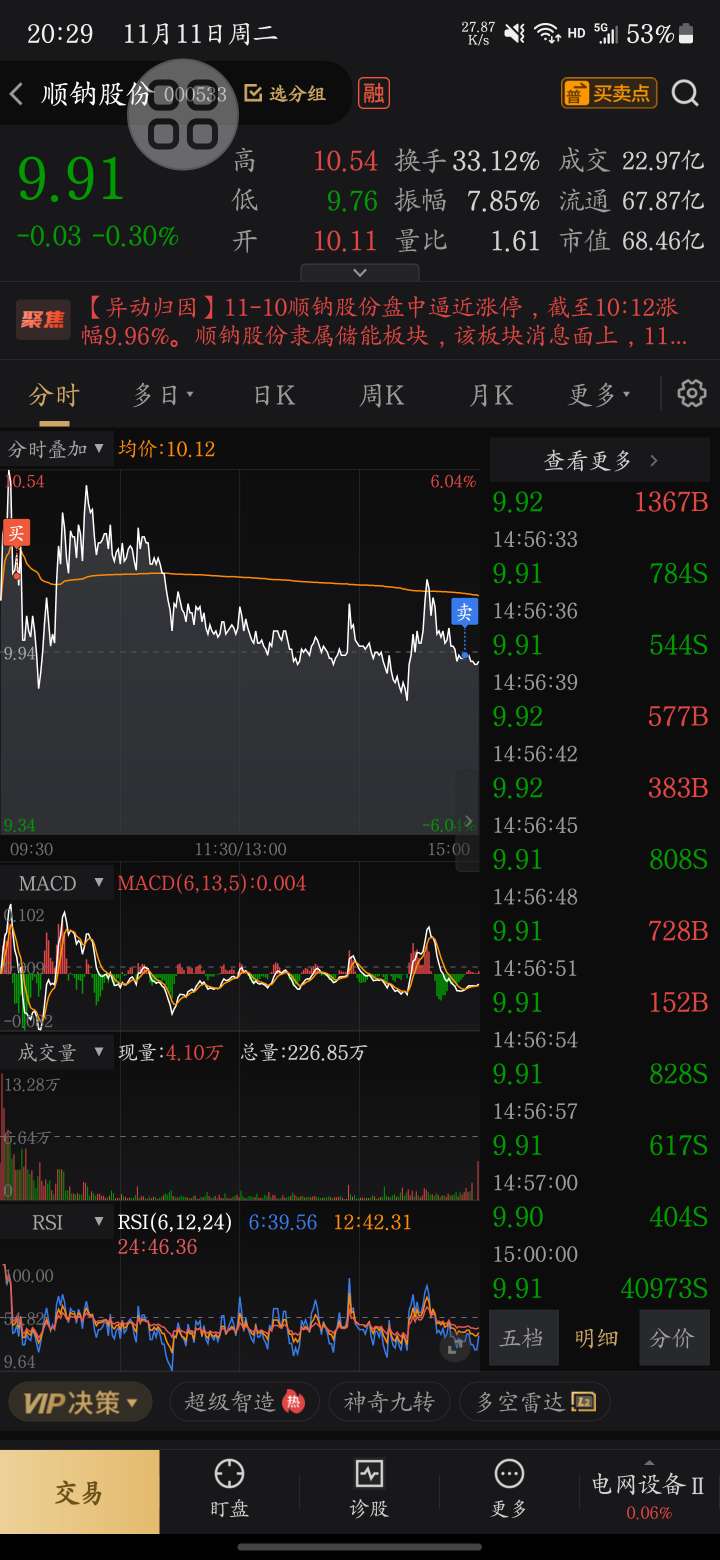Tap the 40973S trade row
The height and width of the screenshot is (1560, 720).
[600, 1288]
